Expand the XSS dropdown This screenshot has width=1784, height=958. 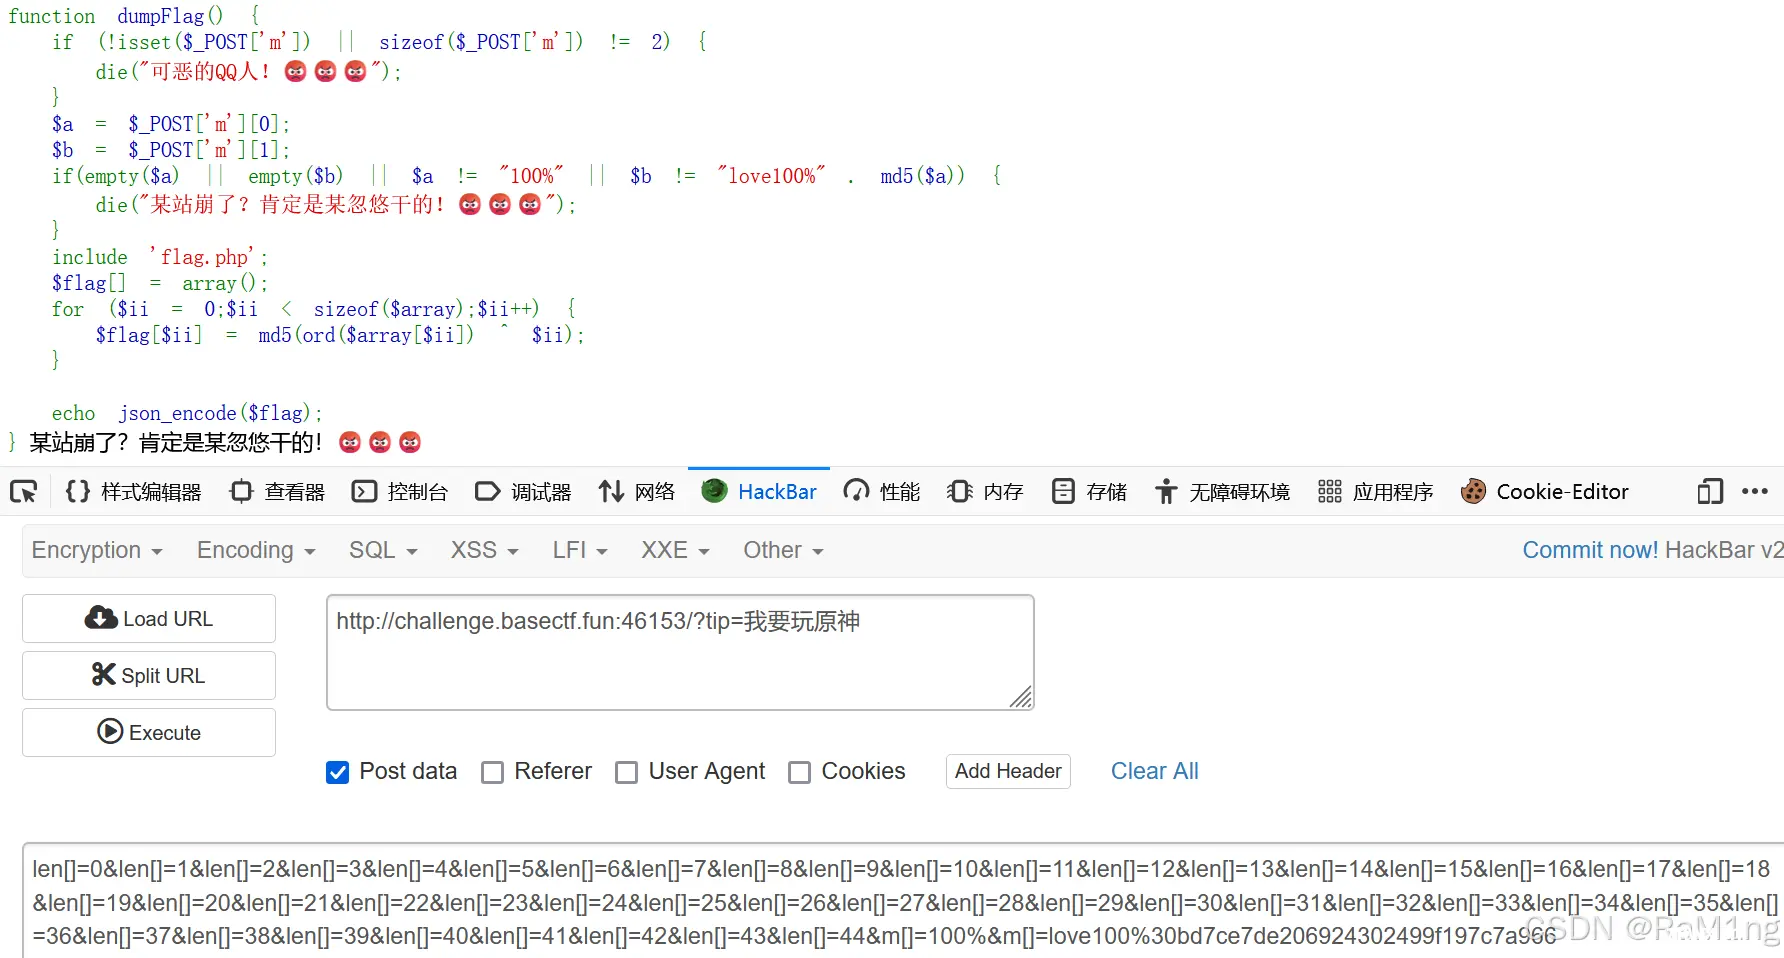point(485,551)
